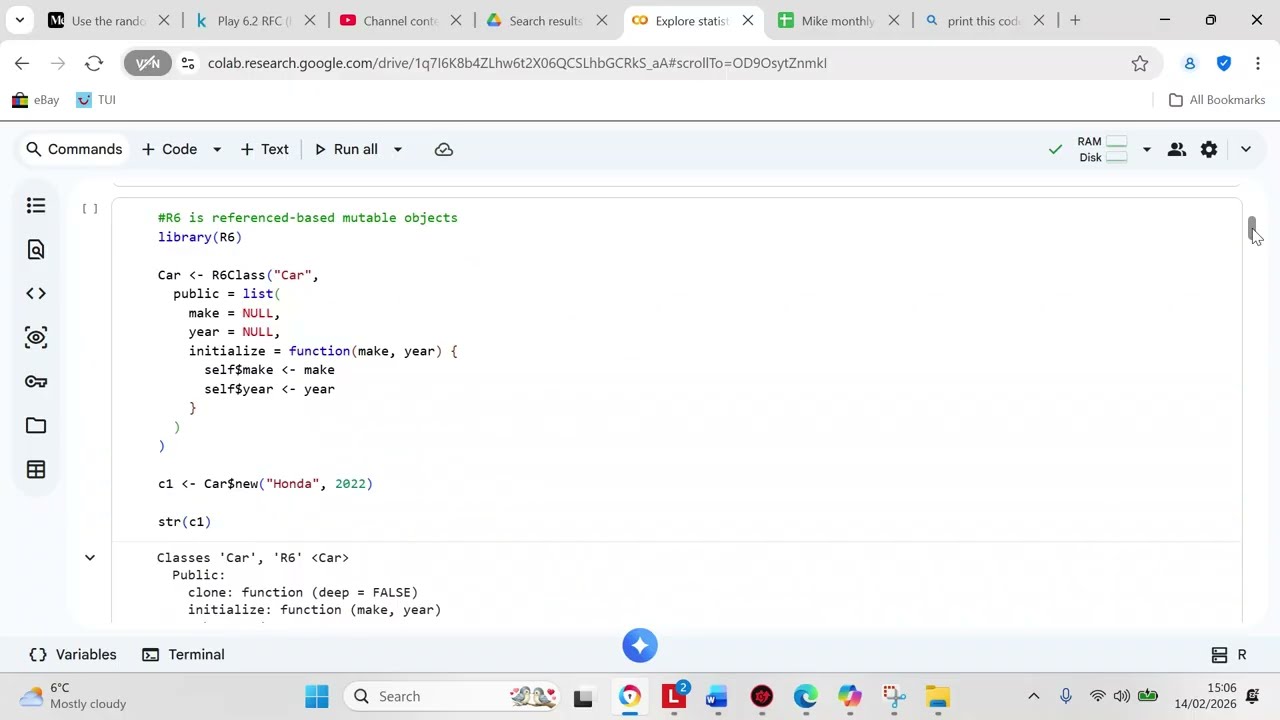Add a new Code cell
The width and height of the screenshot is (1280, 720).
170,149
